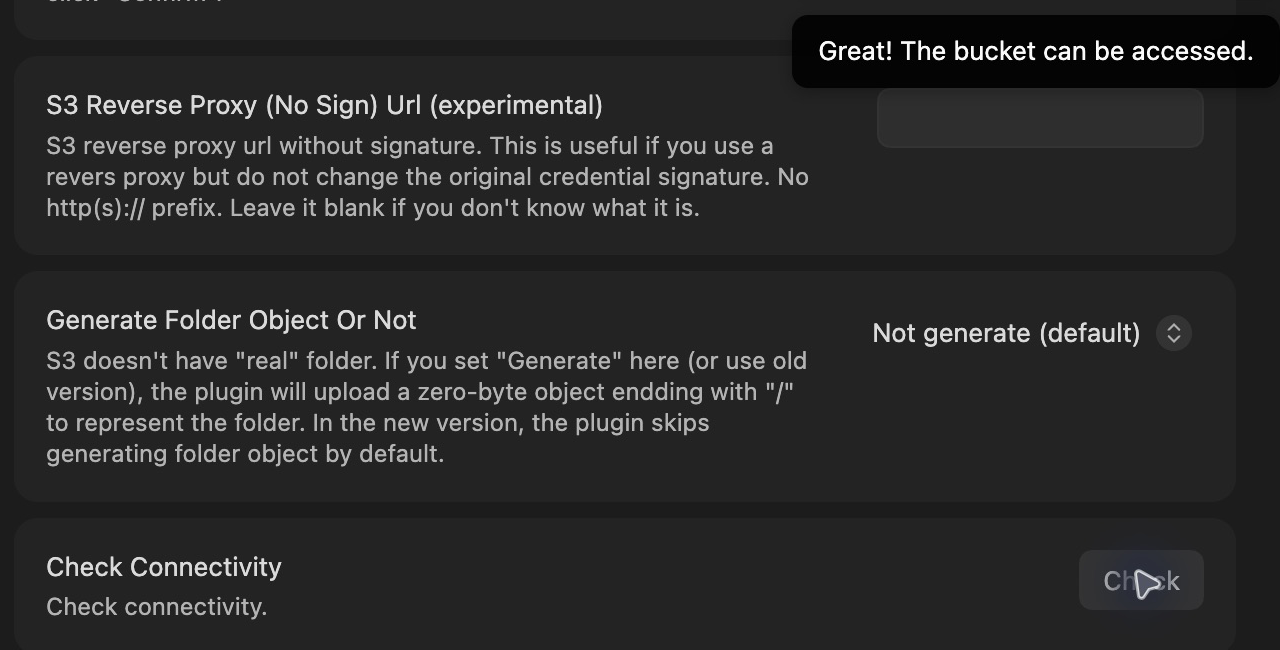The height and width of the screenshot is (650, 1280).
Task: Dismiss the "bucket can be accessed" notice
Action: click(x=1036, y=51)
